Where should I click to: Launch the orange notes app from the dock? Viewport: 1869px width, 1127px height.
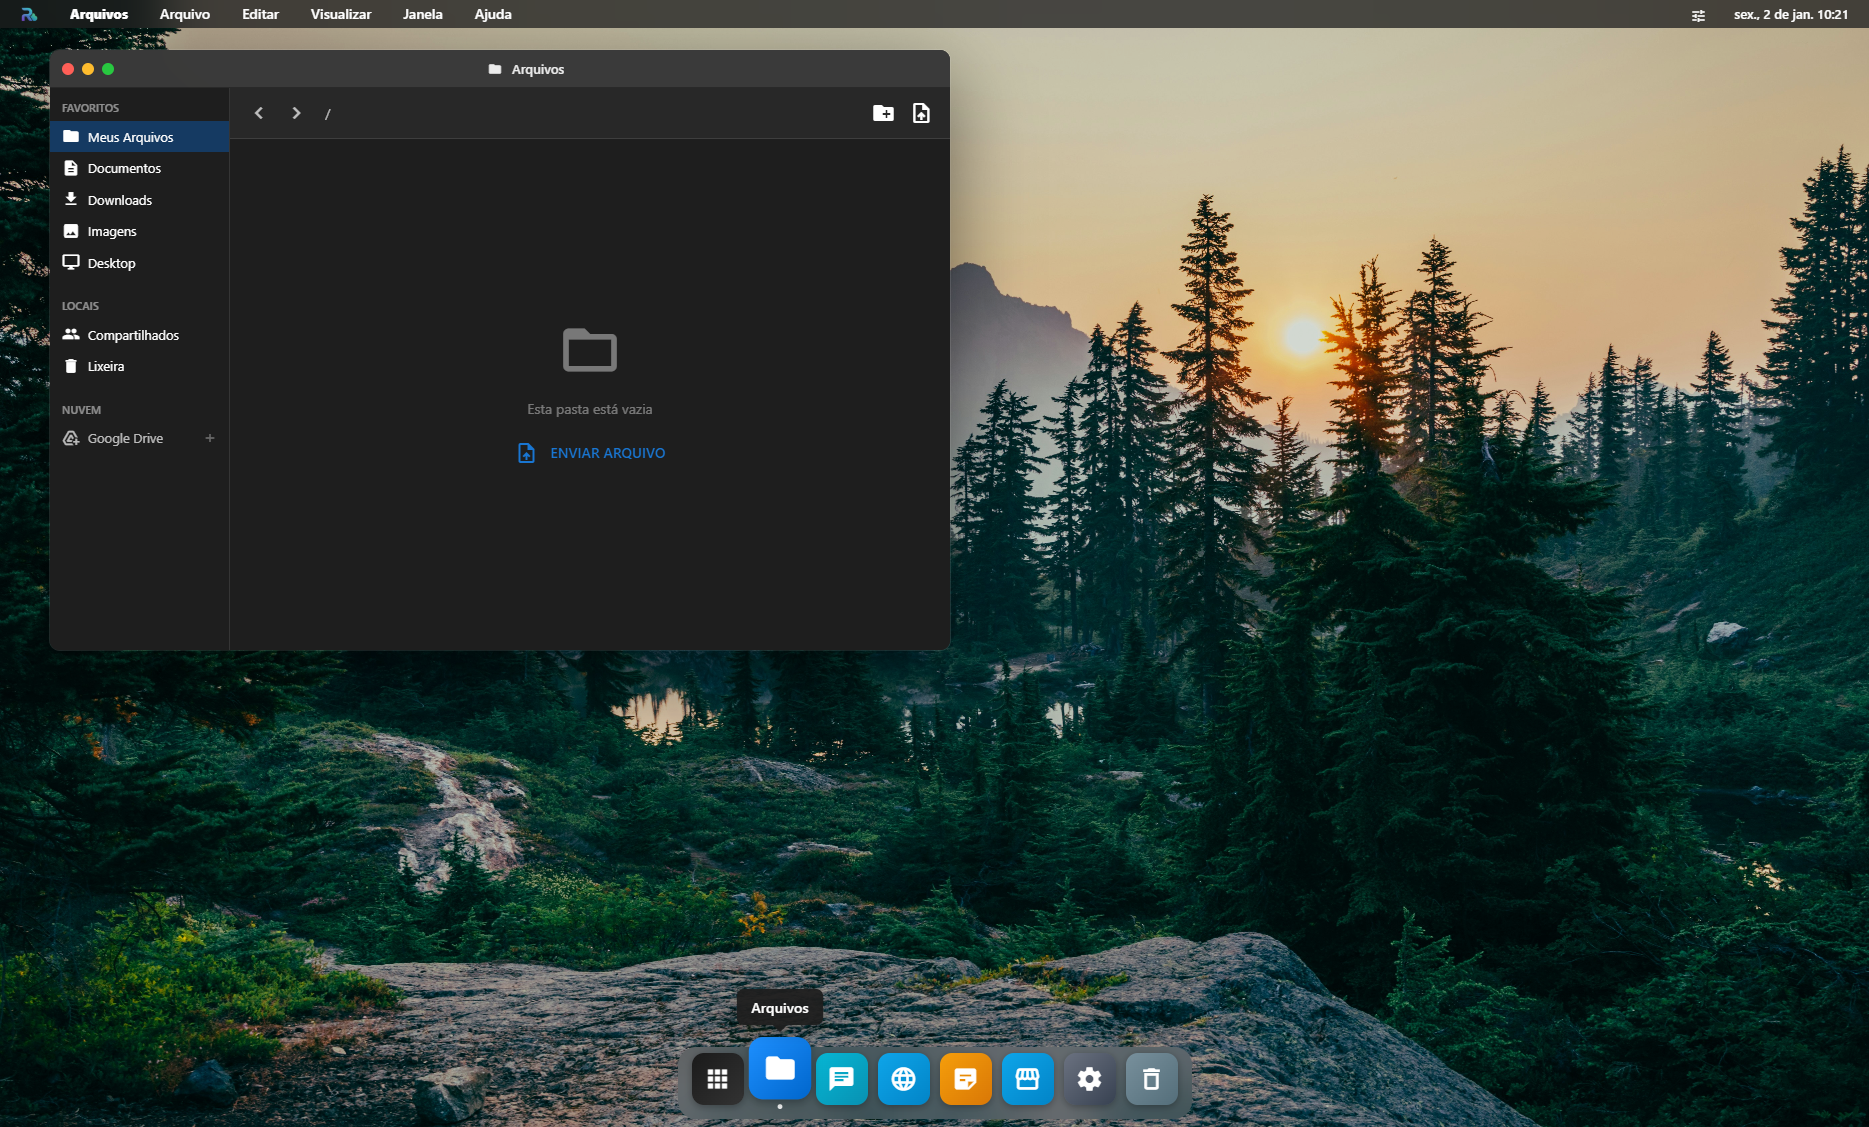pyautogui.click(x=965, y=1078)
